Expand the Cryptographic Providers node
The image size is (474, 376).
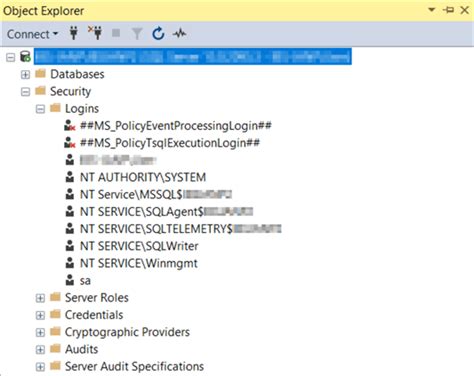click(x=40, y=333)
